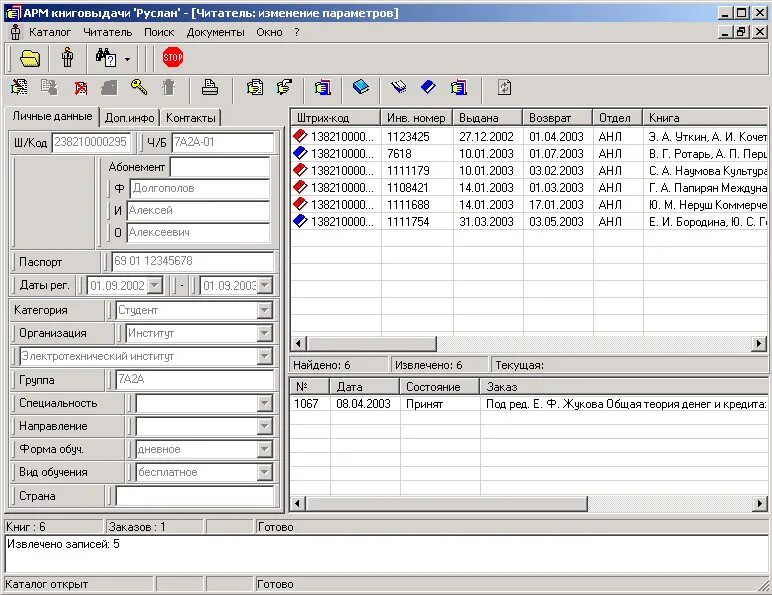772x595 pixels.
Task: Open the registration start date 01.09.2002 dropdown
Action: pyautogui.click(x=155, y=285)
